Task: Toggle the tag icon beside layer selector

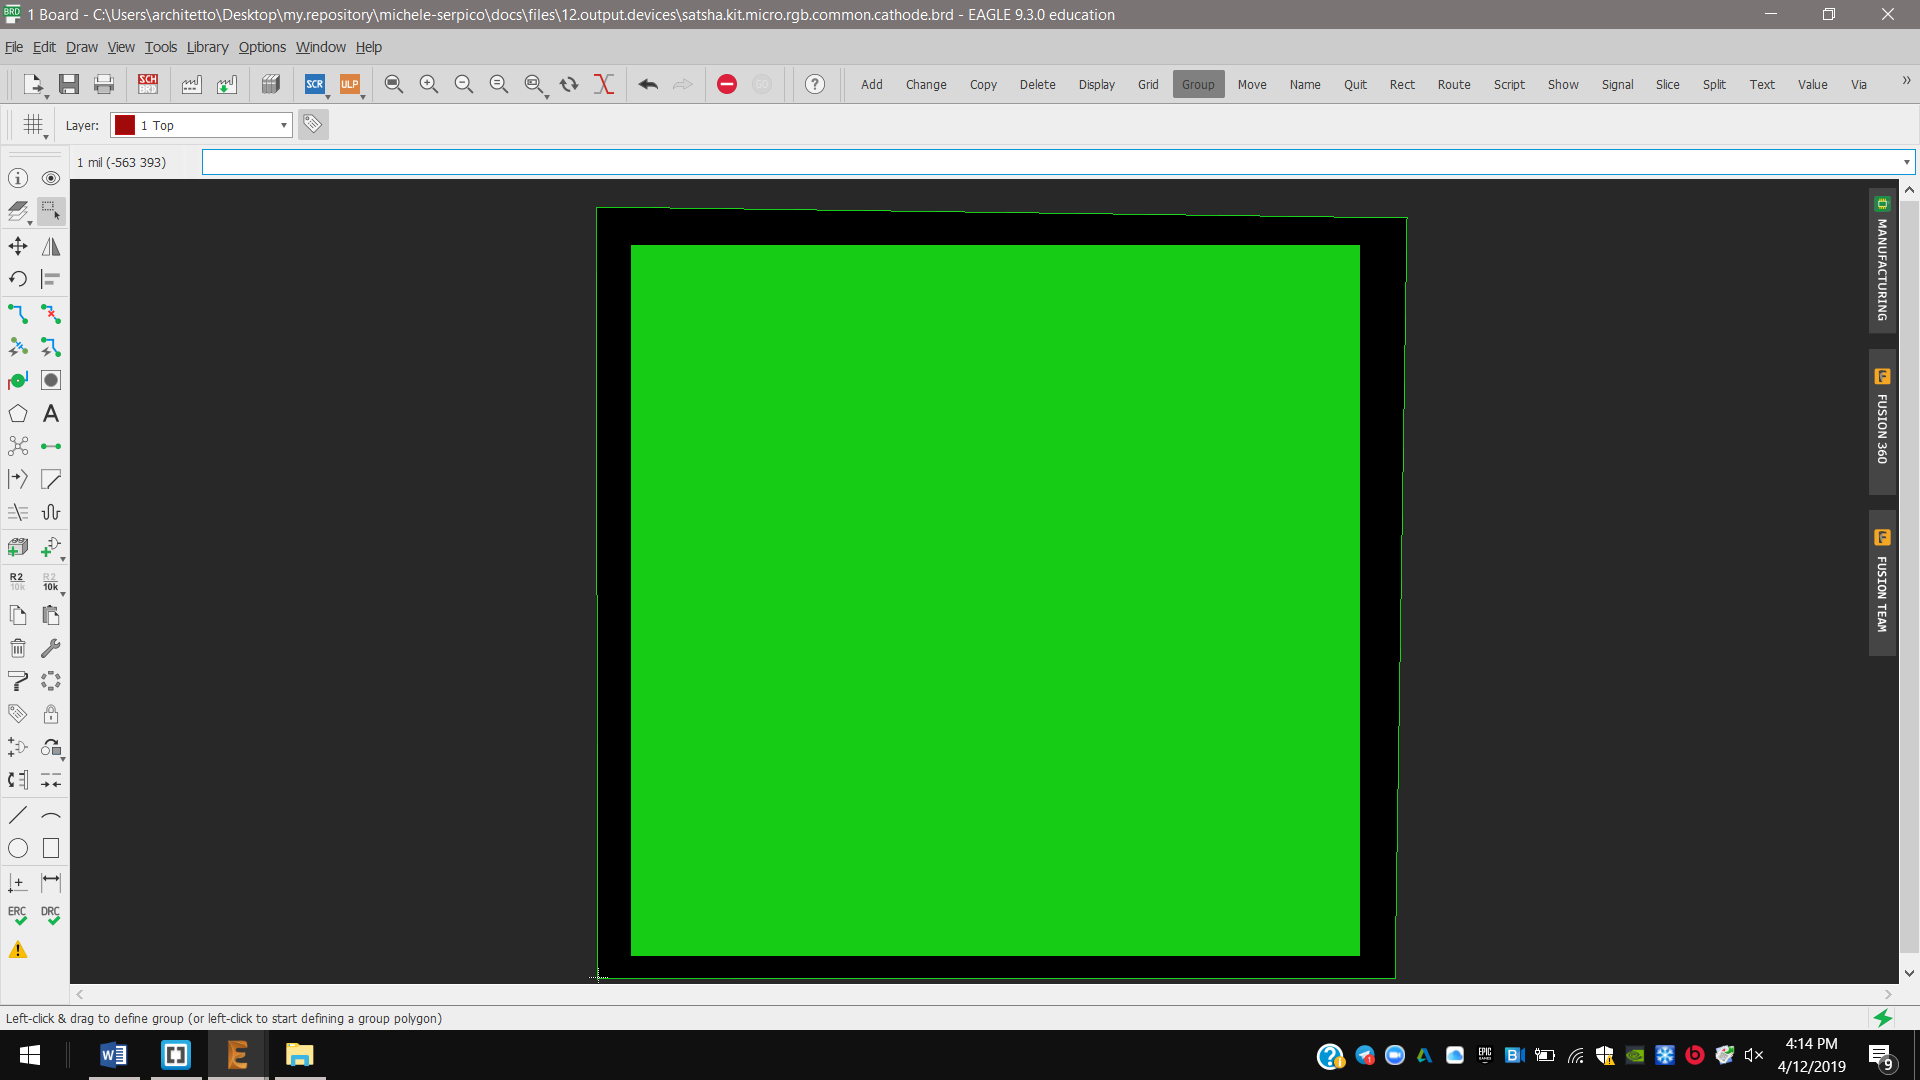Action: coord(313,124)
